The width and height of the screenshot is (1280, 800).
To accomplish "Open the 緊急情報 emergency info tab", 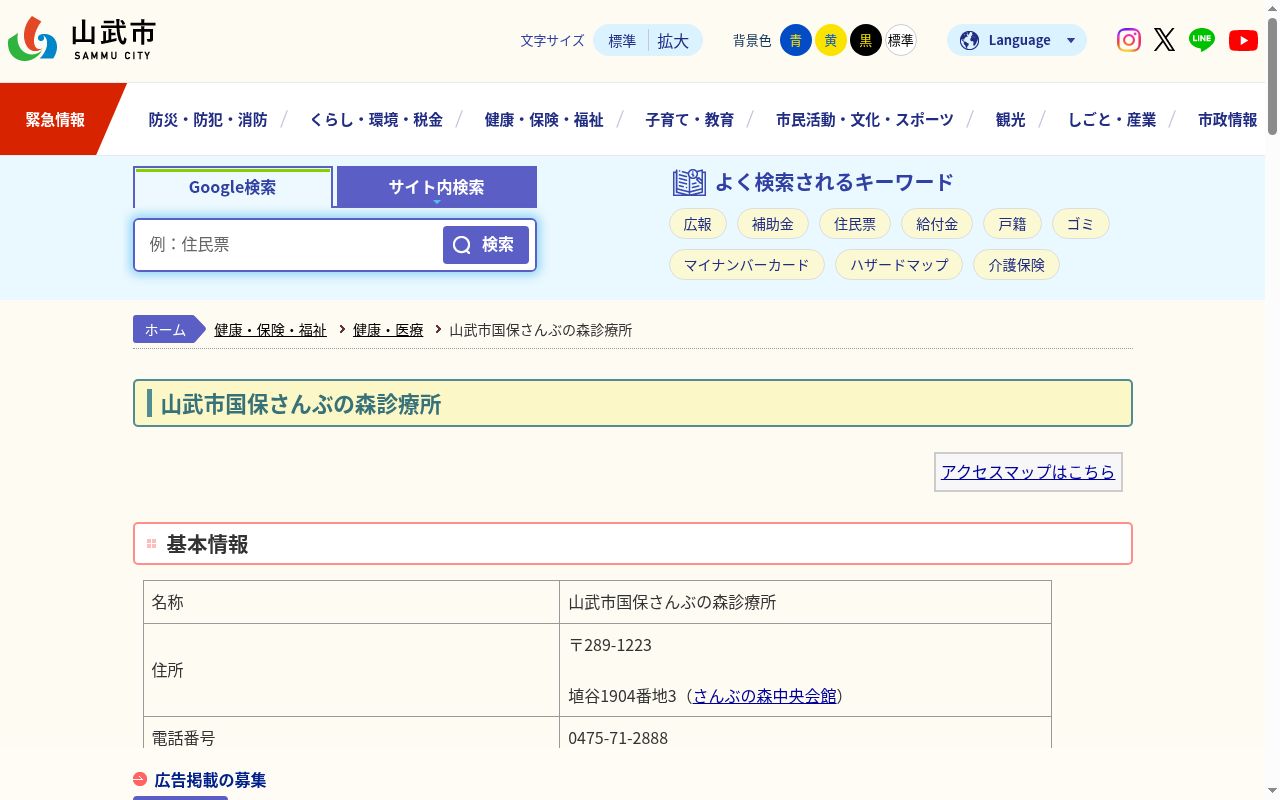I will point(55,119).
